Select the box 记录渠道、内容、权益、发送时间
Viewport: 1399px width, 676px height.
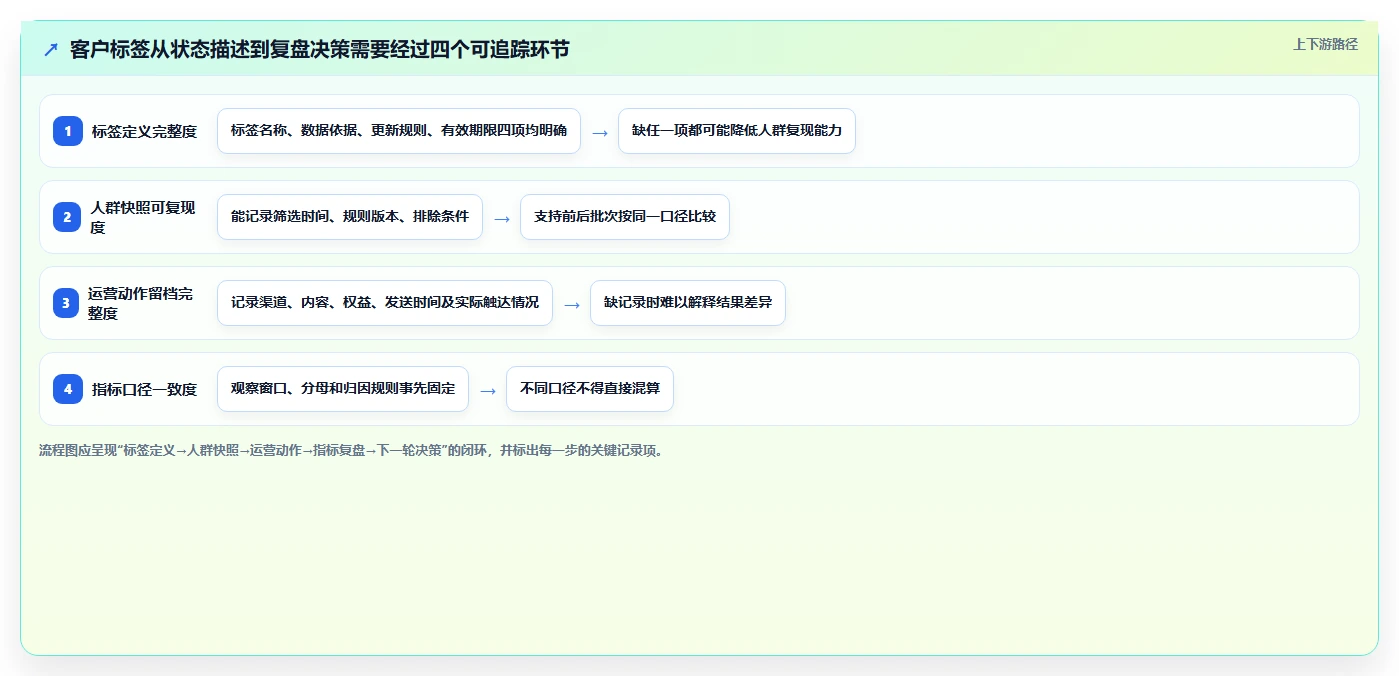point(385,303)
